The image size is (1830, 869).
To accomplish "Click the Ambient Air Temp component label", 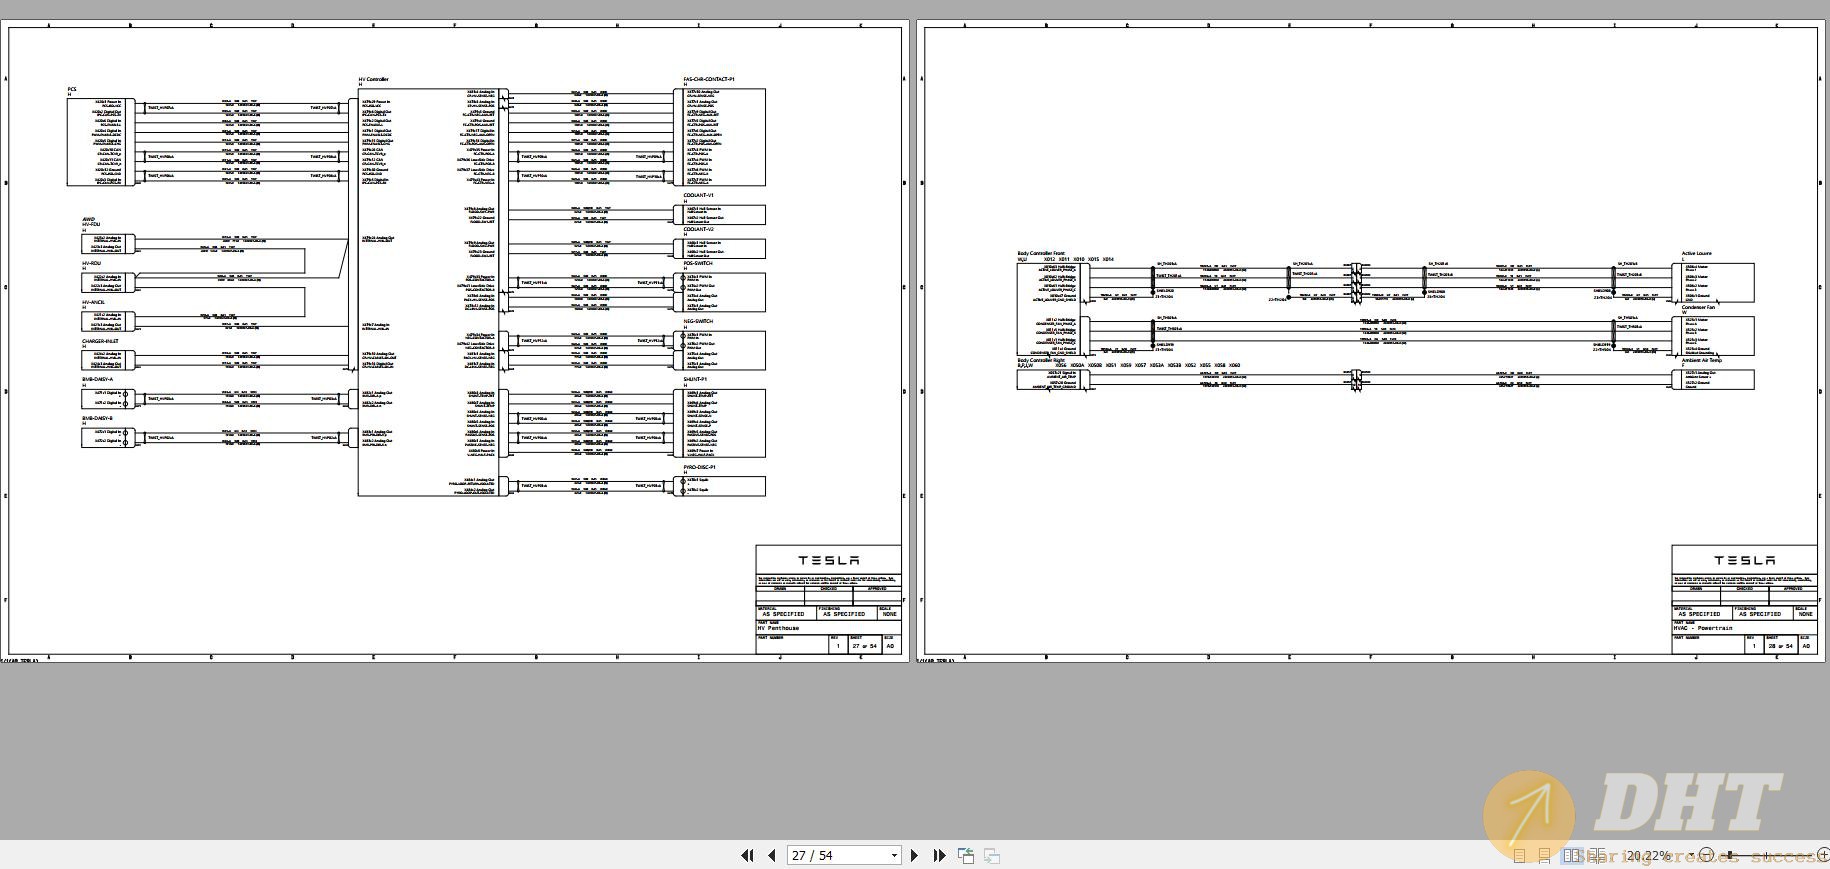I will [x=1702, y=361].
